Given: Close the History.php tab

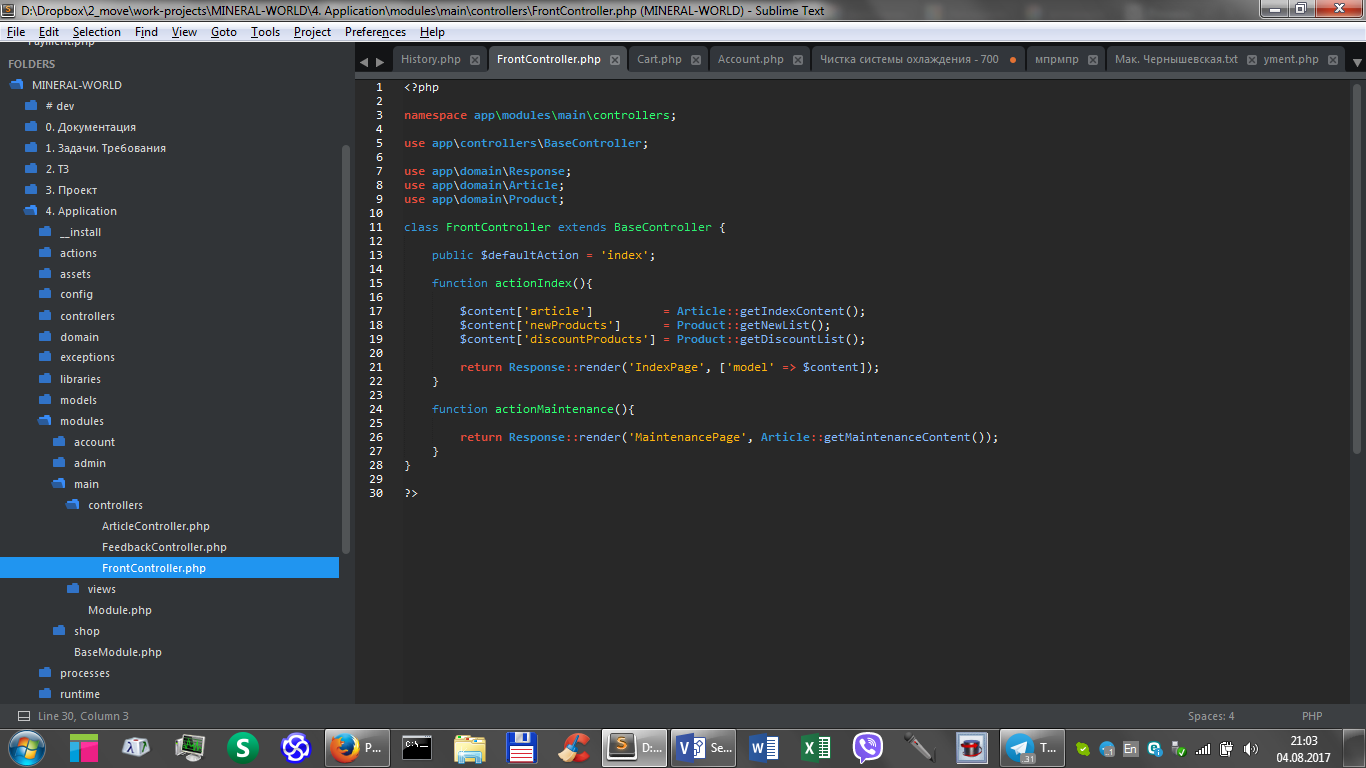Looking at the screenshot, I should click(x=475, y=60).
